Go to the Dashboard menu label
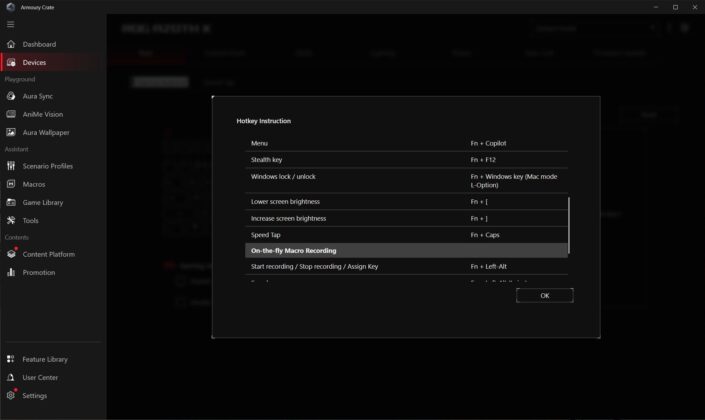 (x=40, y=44)
